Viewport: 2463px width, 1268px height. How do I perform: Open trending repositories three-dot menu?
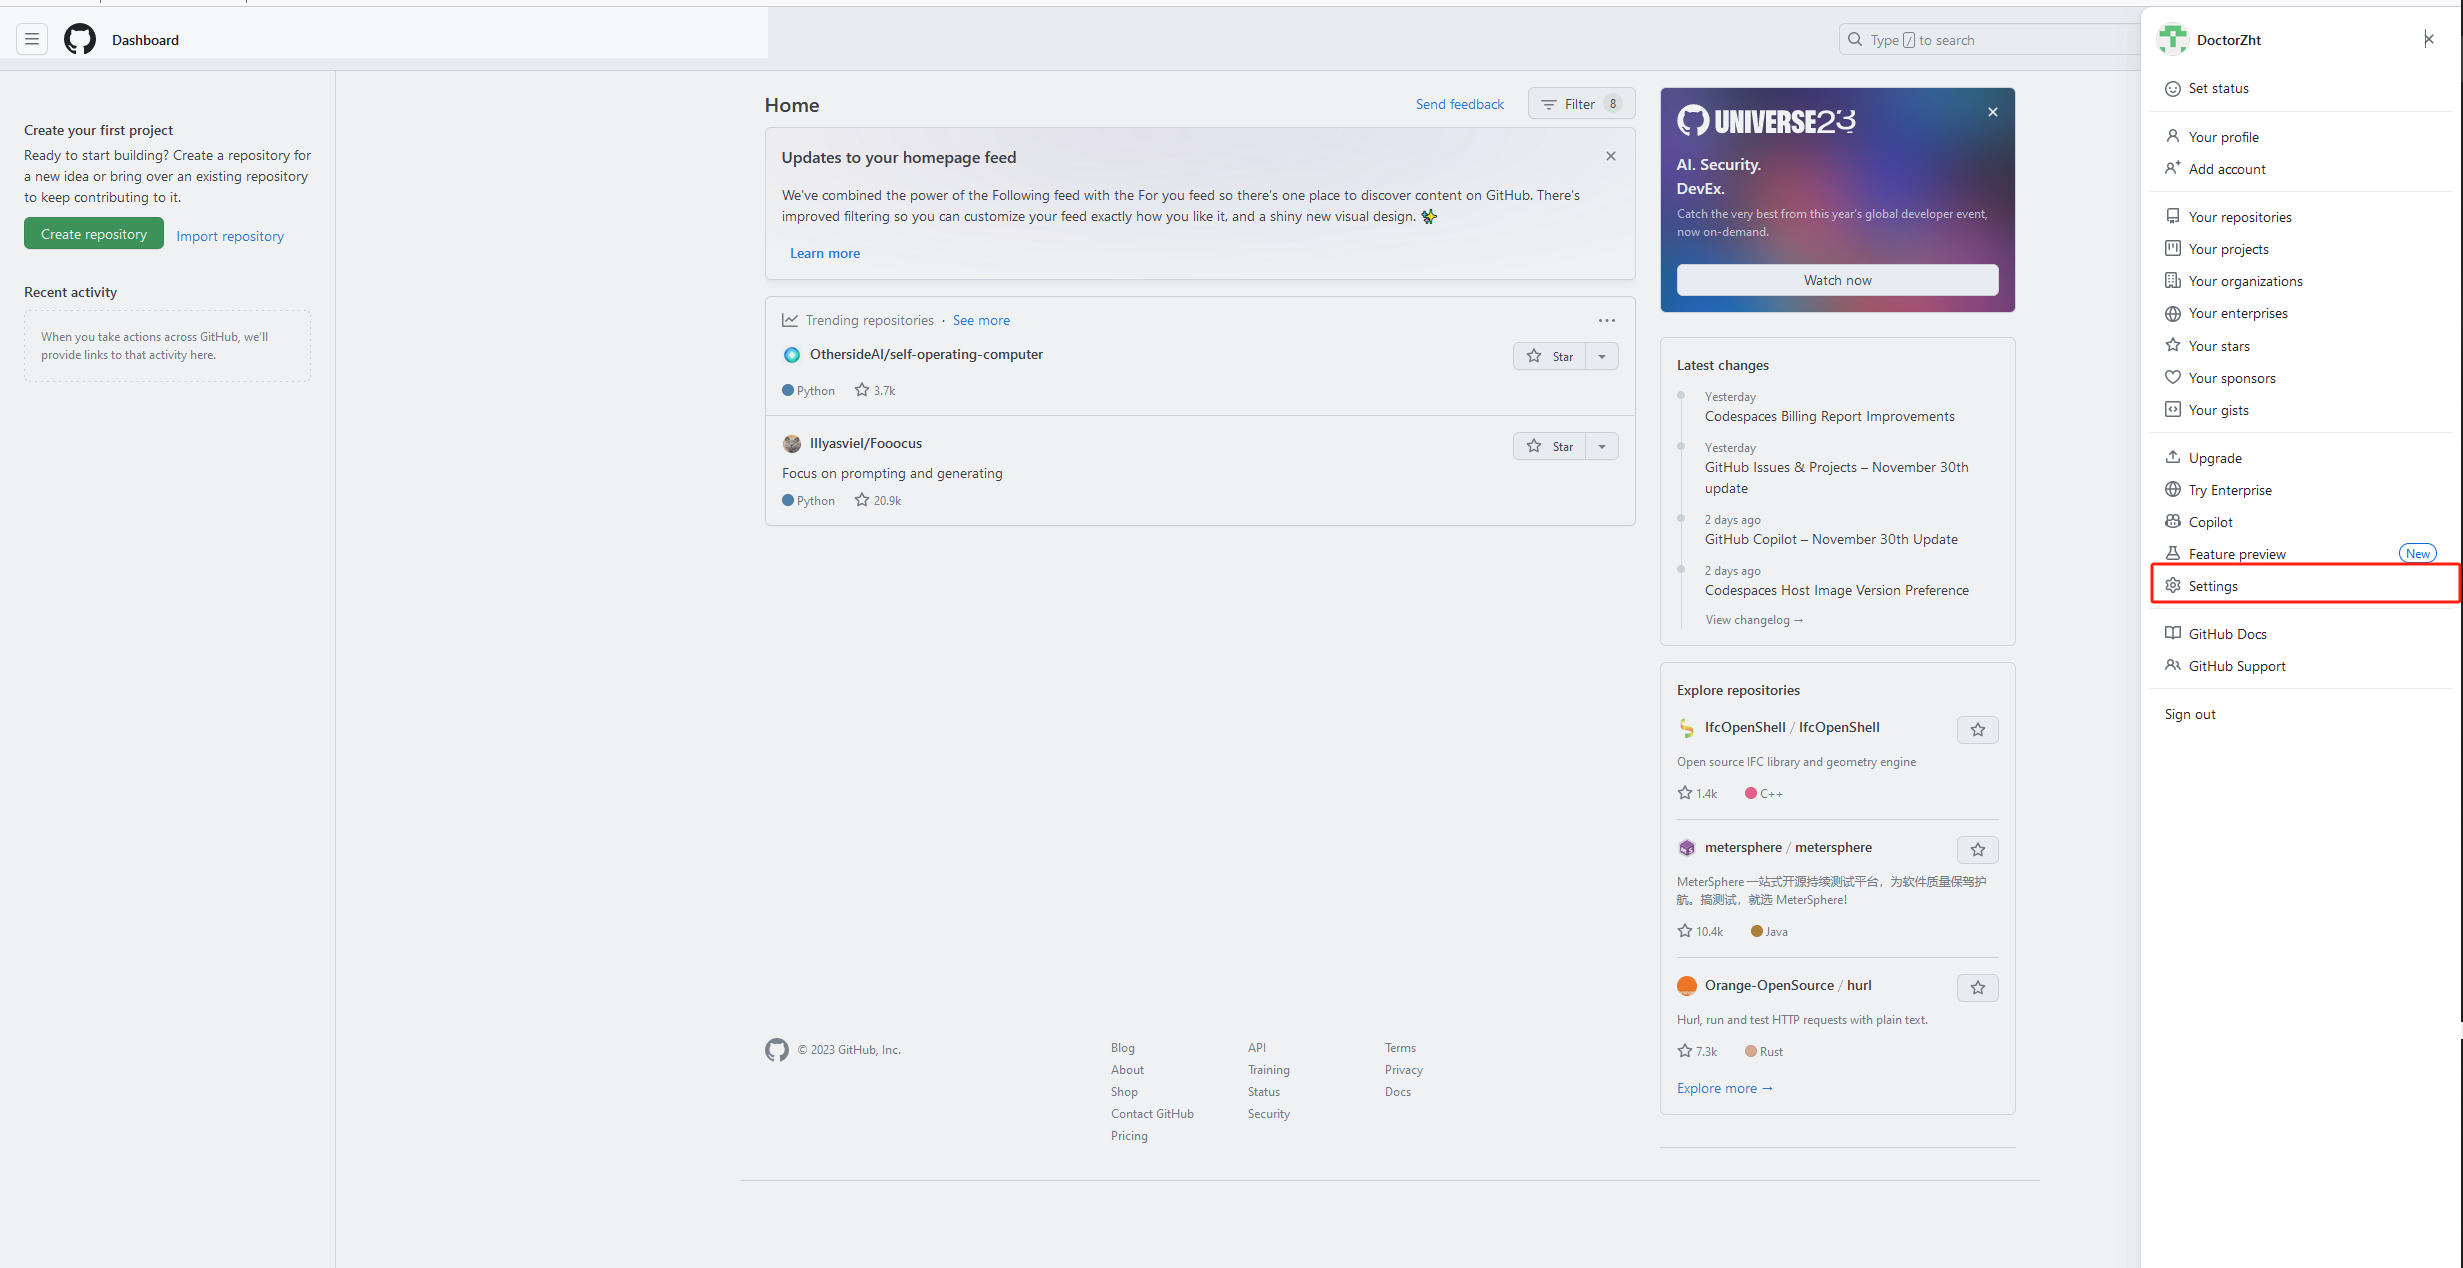(x=1606, y=320)
